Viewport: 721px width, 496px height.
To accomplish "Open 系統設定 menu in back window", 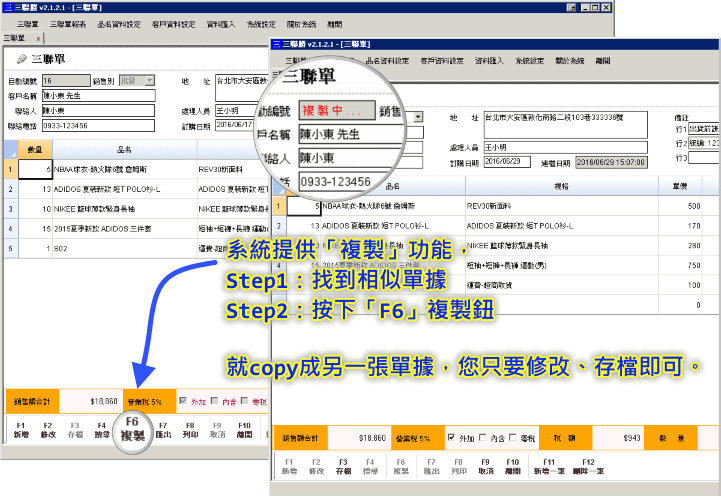I will 261,24.
